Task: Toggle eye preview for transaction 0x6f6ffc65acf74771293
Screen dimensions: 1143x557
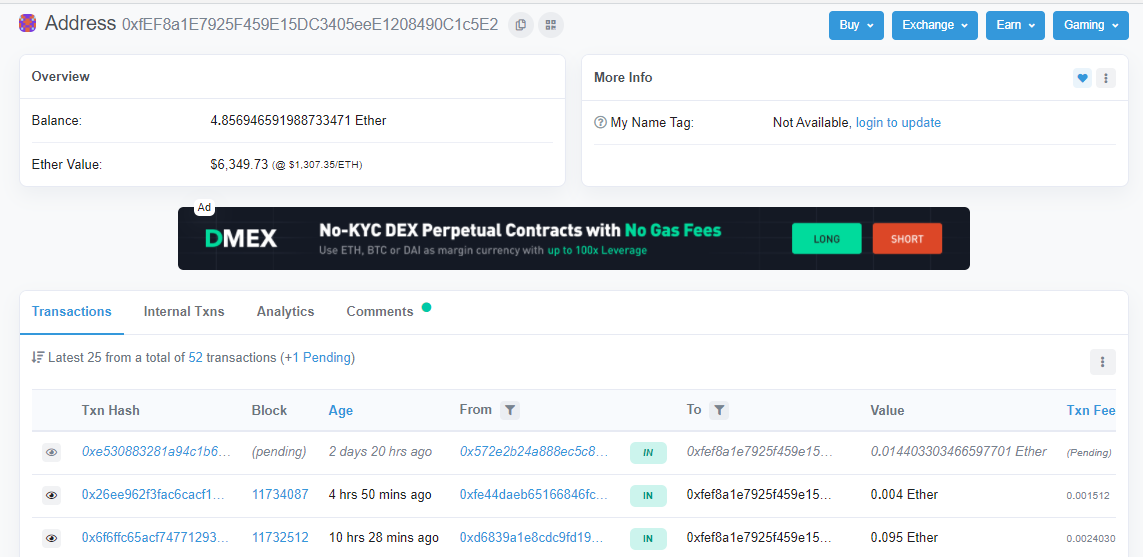Action: 52,538
